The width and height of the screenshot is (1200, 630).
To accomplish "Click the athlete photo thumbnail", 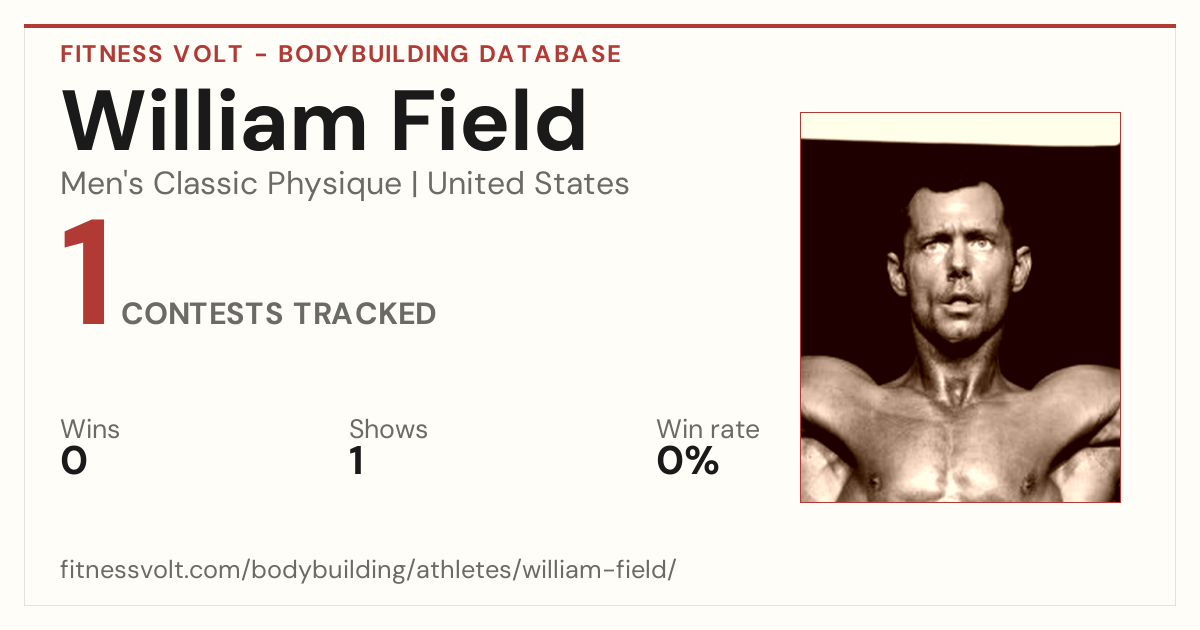I will 960,307.
